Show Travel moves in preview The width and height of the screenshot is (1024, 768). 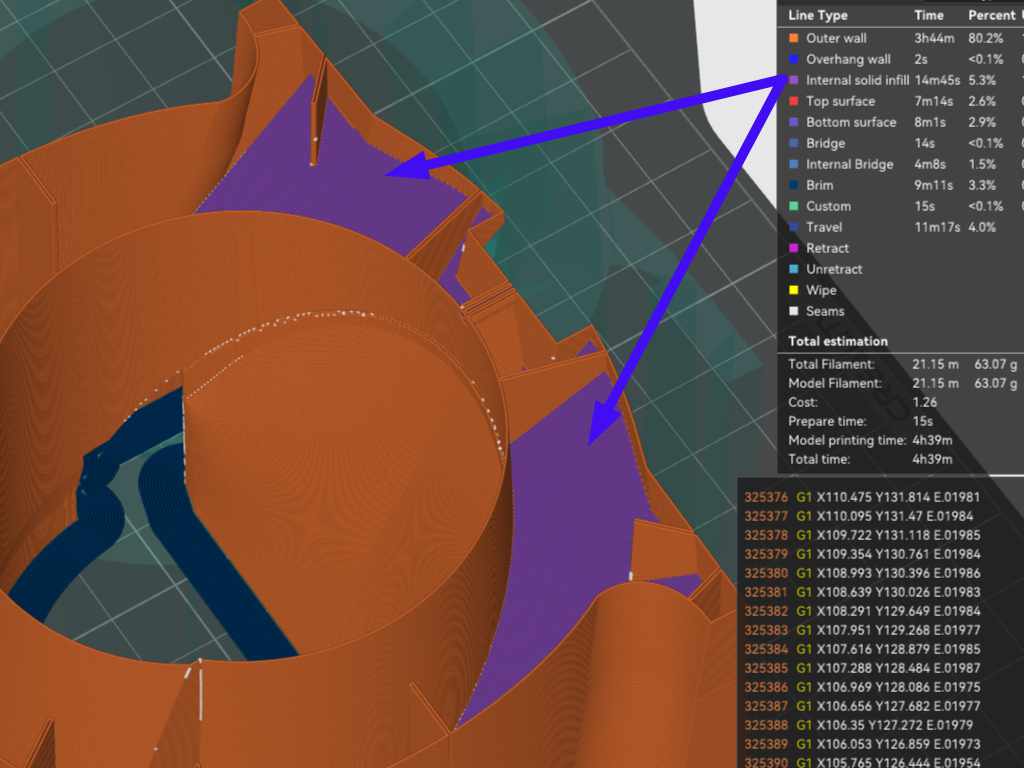point(825,227)
